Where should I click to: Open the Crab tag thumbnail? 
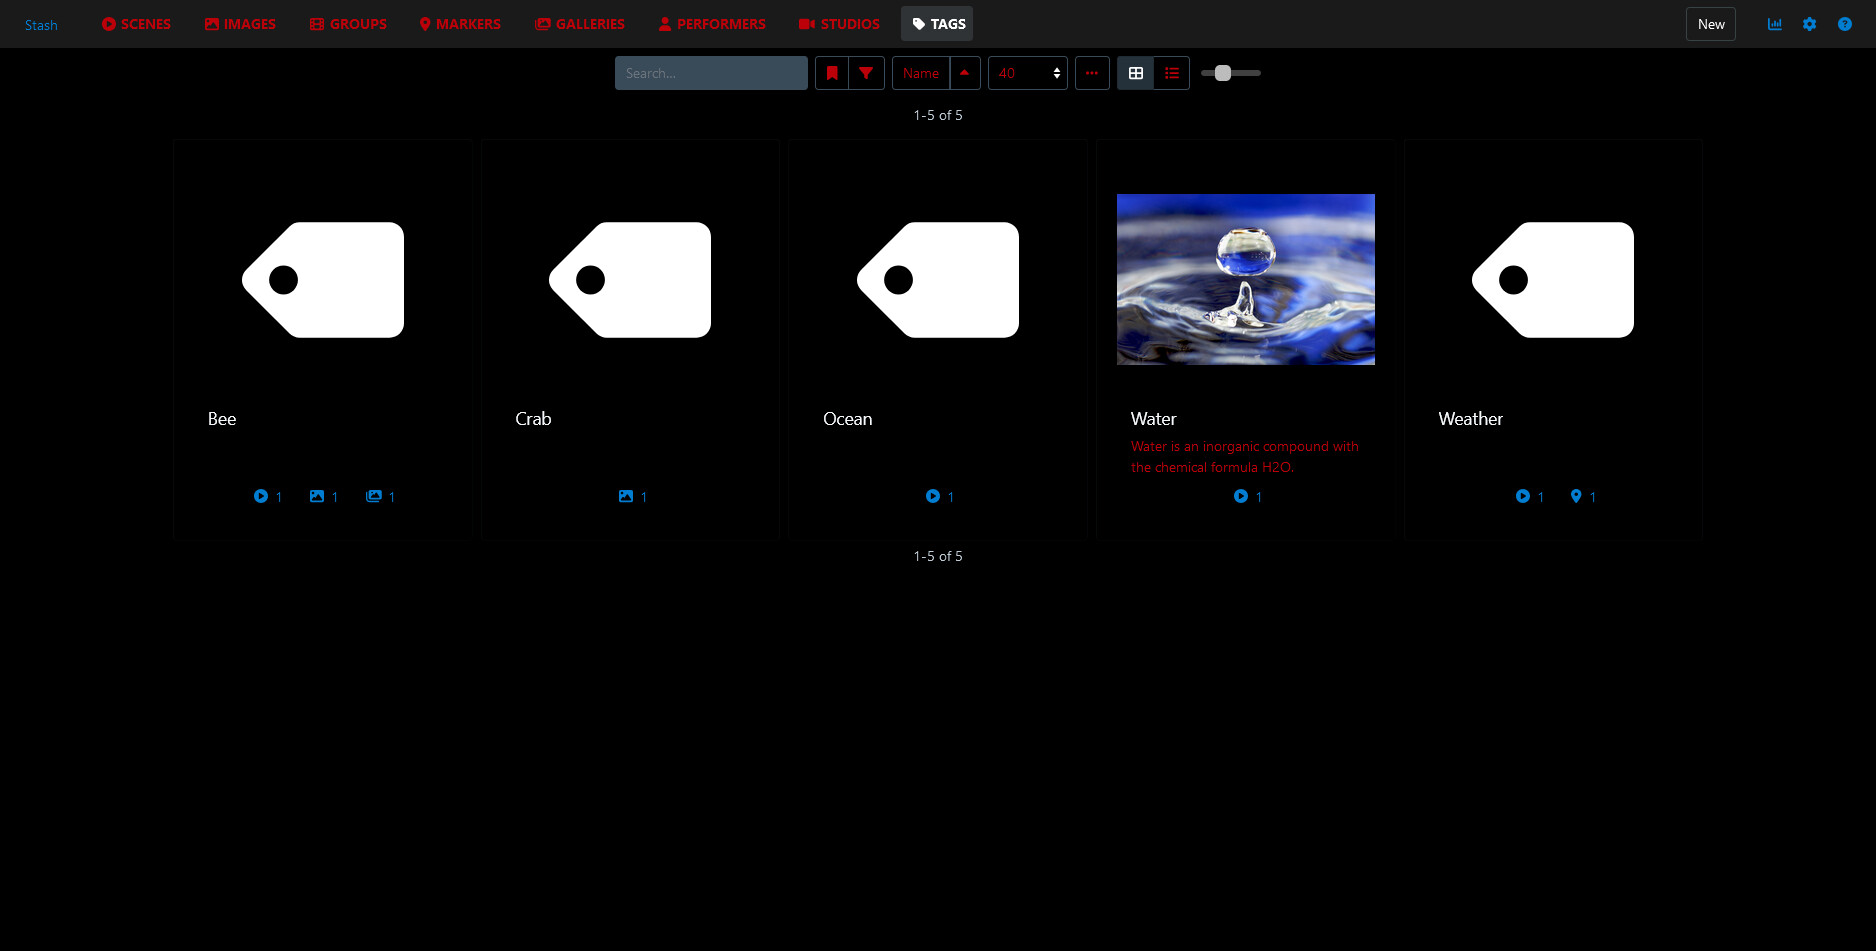pos(630,280)
